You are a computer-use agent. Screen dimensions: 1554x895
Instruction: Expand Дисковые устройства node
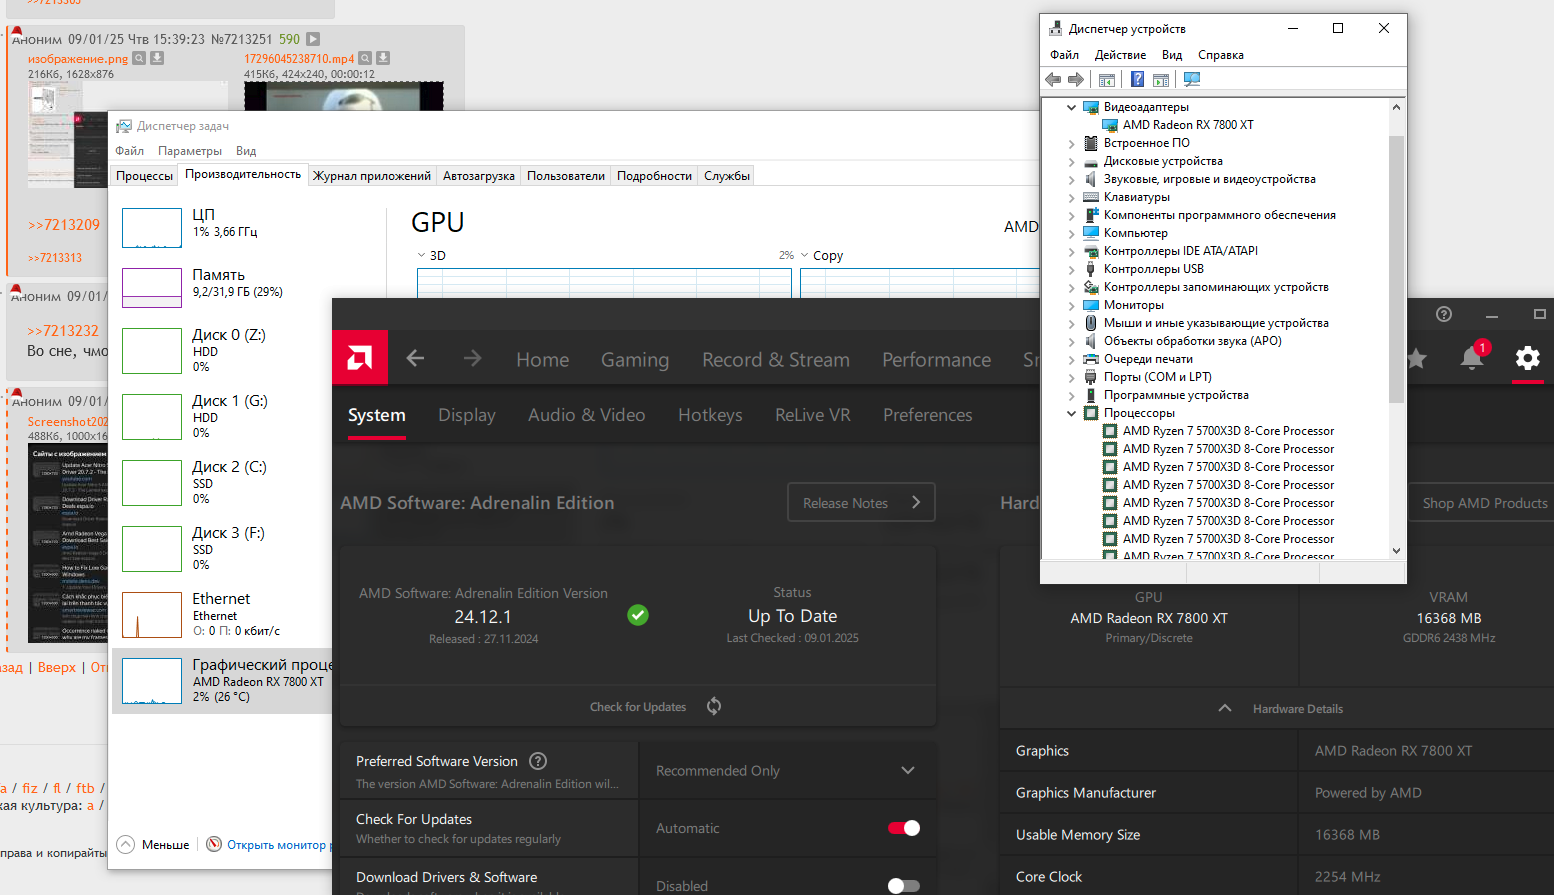click(1072, 161)
